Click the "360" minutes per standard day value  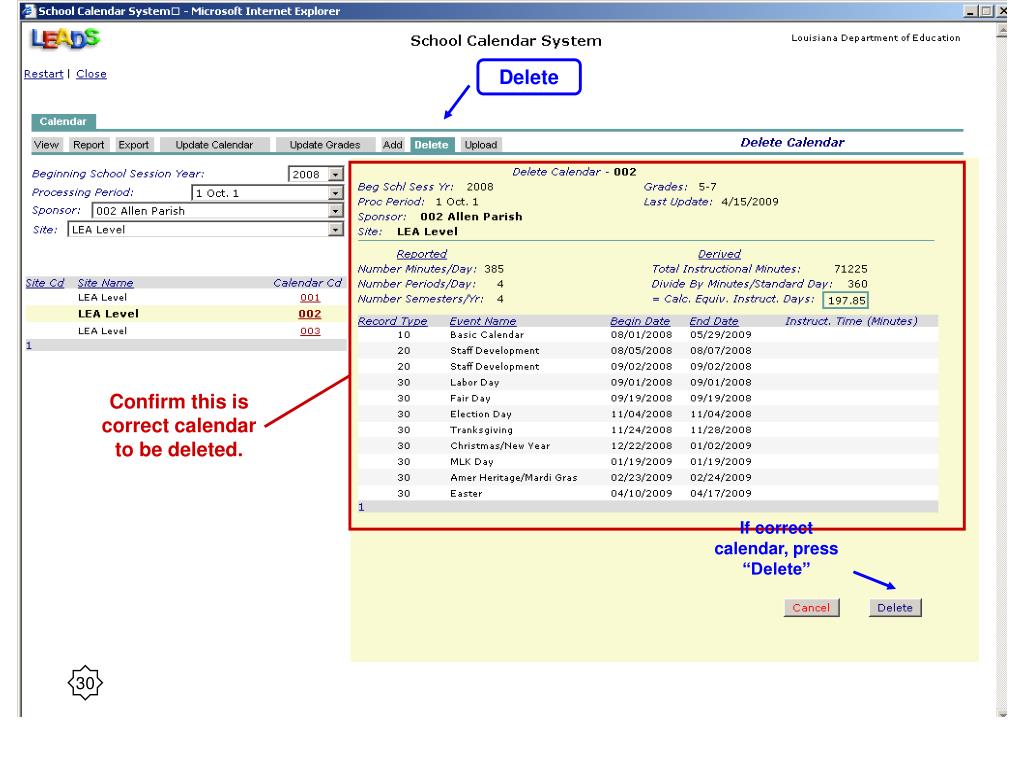click(857, 284)
